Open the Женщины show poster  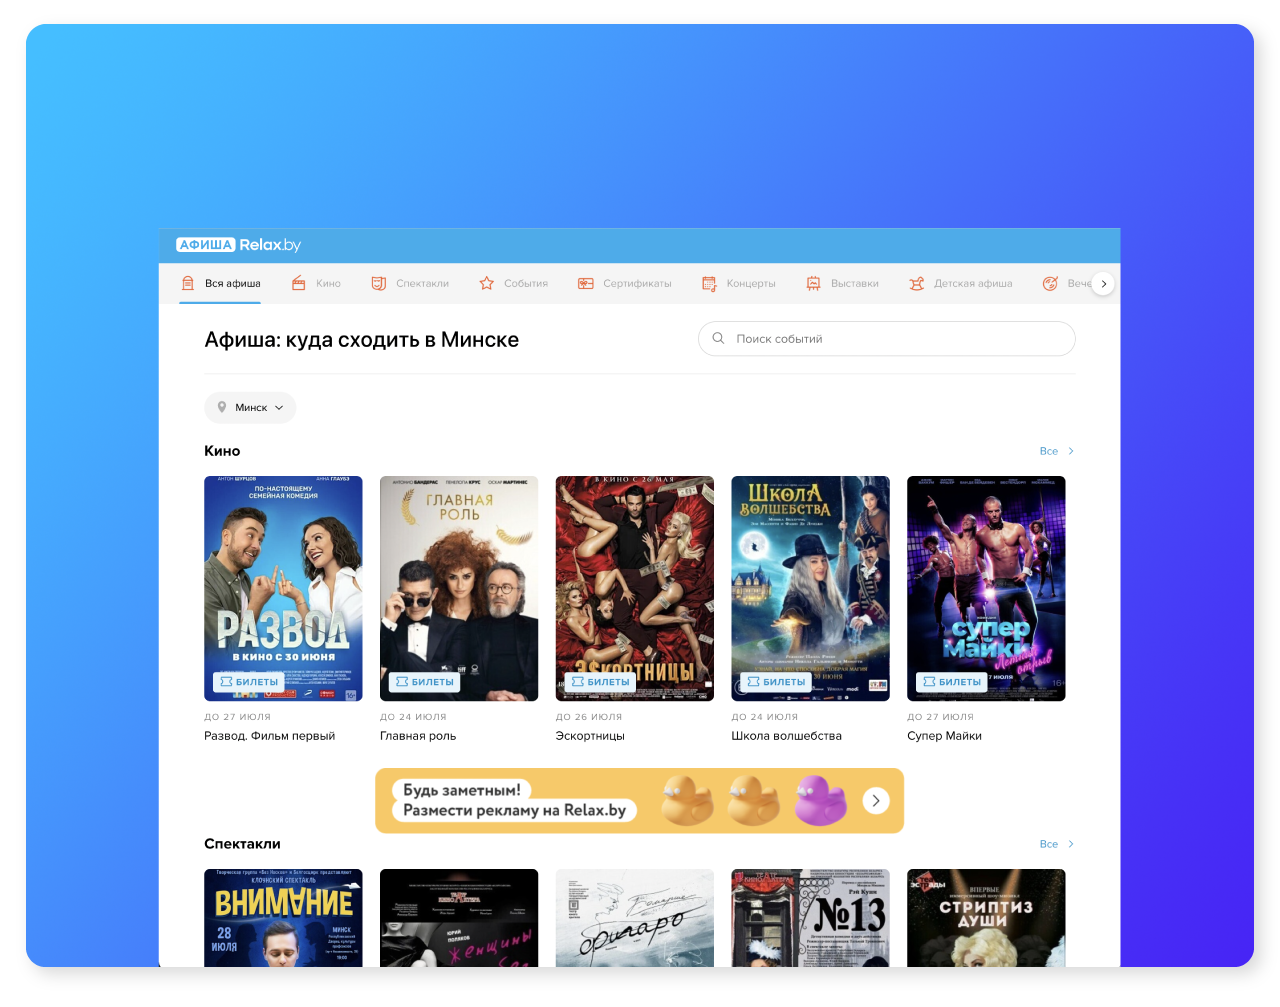pyautogui.click(x=459, y=918)
